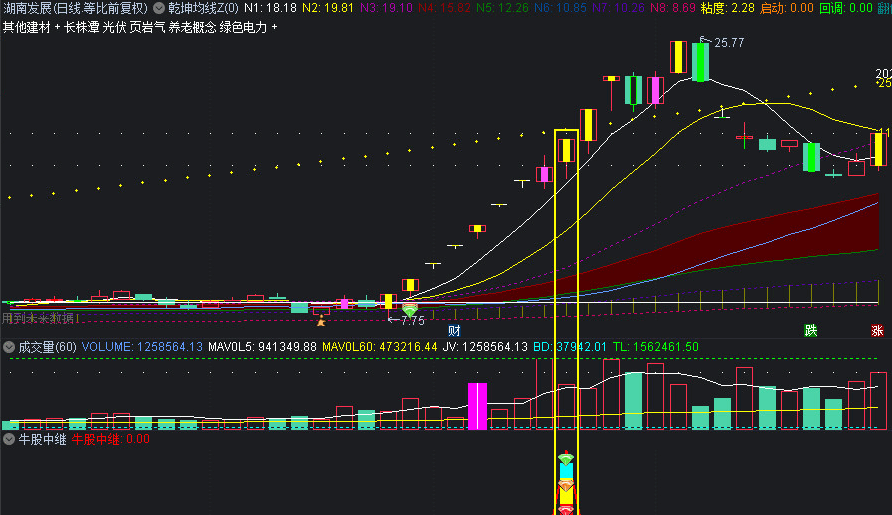Click the green diamond signal near 7.75
The image size is (892, 515).
click(410, 311)
